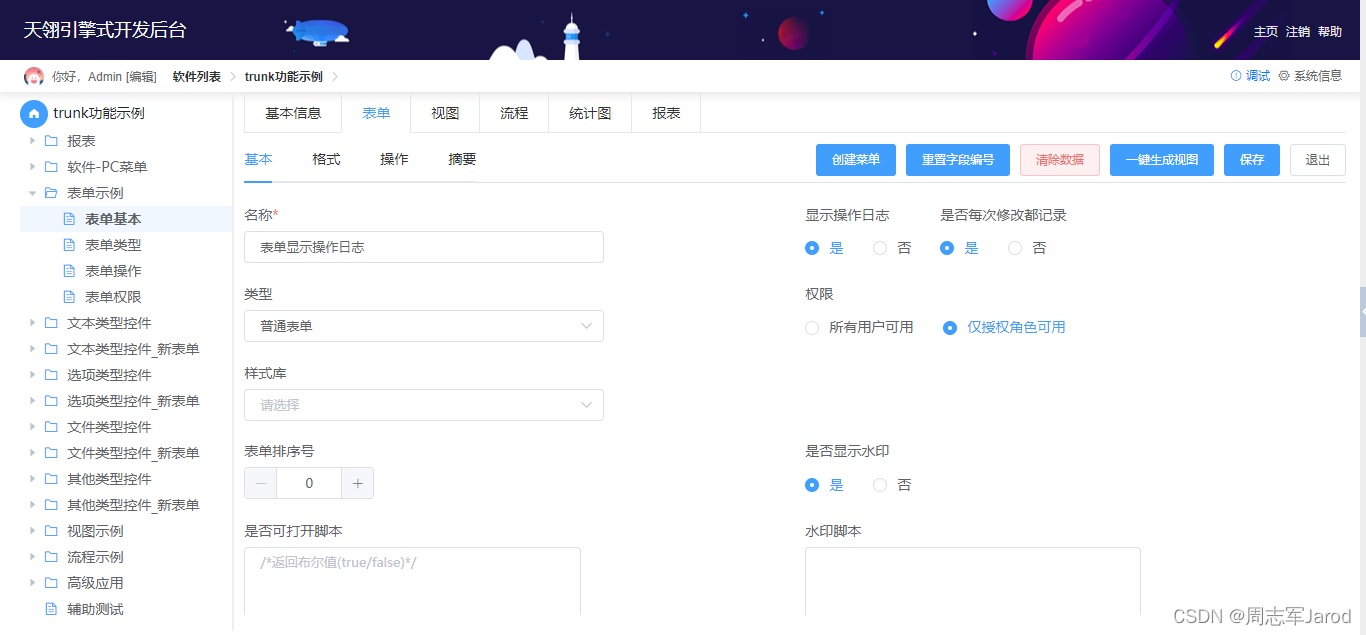This screenshot has height=635, width=1366.
Task: Choose 所有用户可用 permission
Action: 812,328
